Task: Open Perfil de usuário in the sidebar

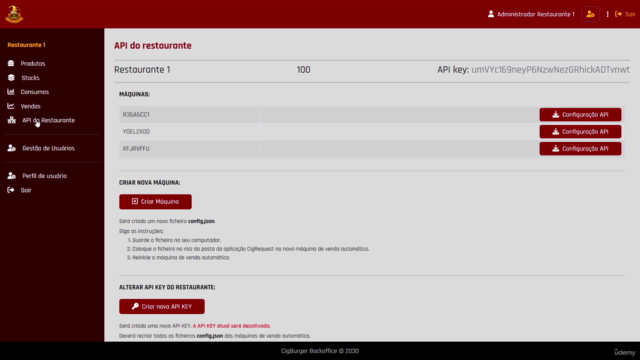Action: pyautogui.click(x=44, y=176)
